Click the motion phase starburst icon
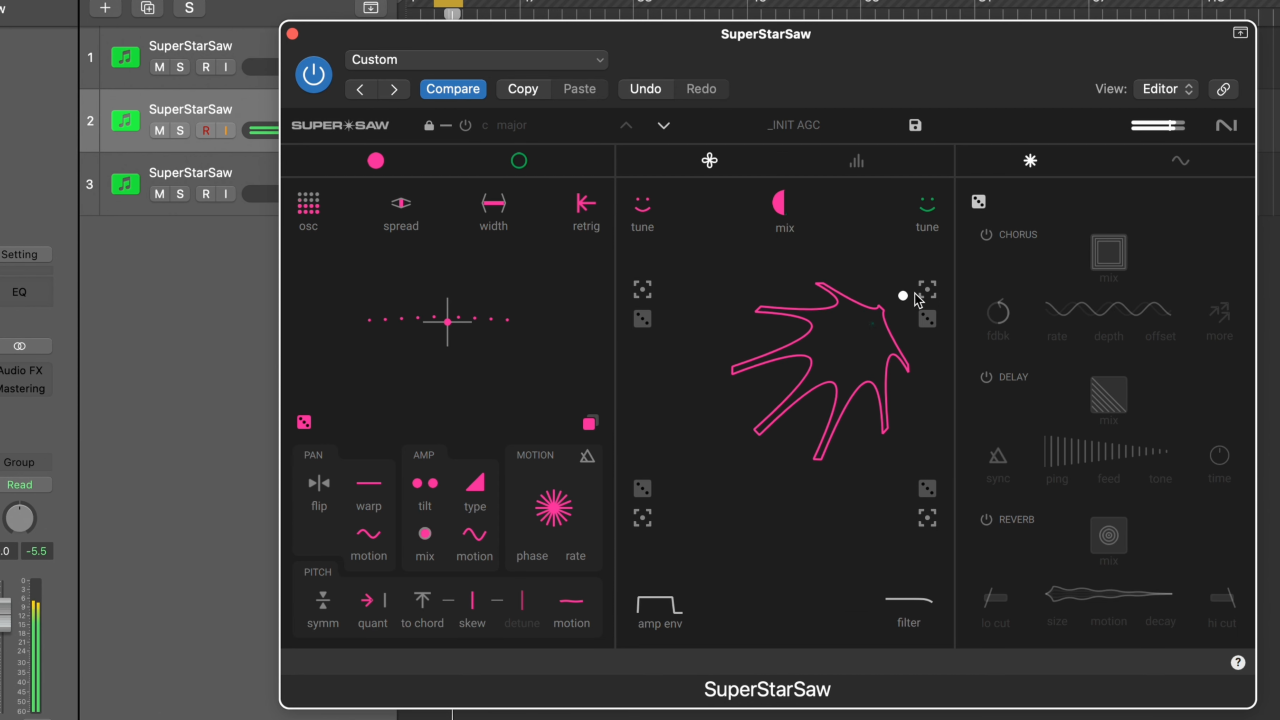The width and height of the screenshot is (1280, 720). pyautogui.click(x=553, y=509)
